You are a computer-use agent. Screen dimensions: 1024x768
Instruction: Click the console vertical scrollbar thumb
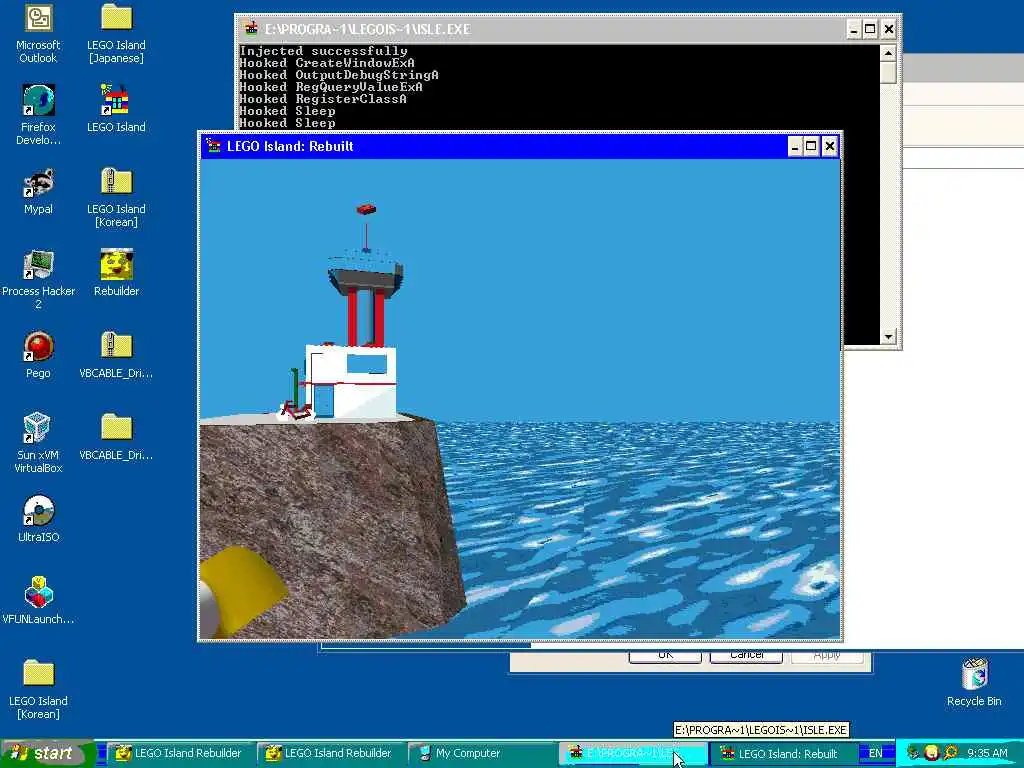[x=888, y=72]
